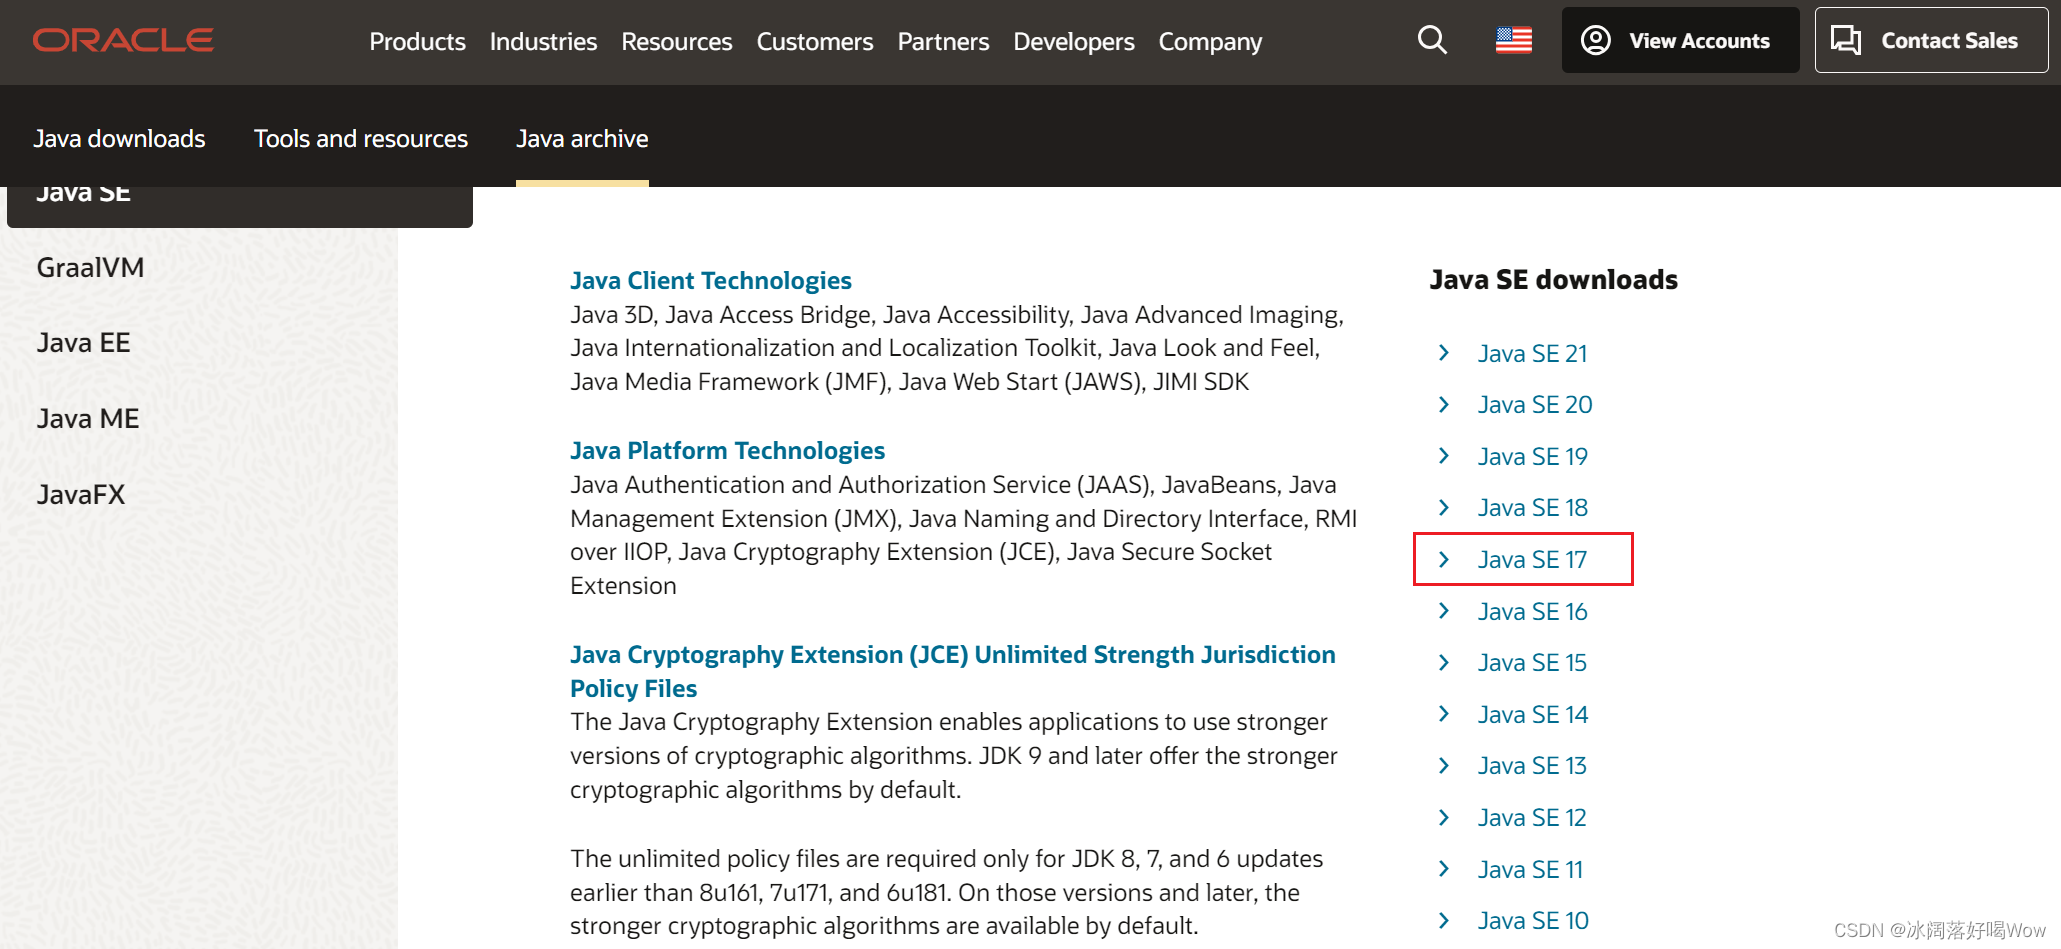Open the Java SE 14 link
Screen dimensions: 2061x949
click(x=1532, y=715)
